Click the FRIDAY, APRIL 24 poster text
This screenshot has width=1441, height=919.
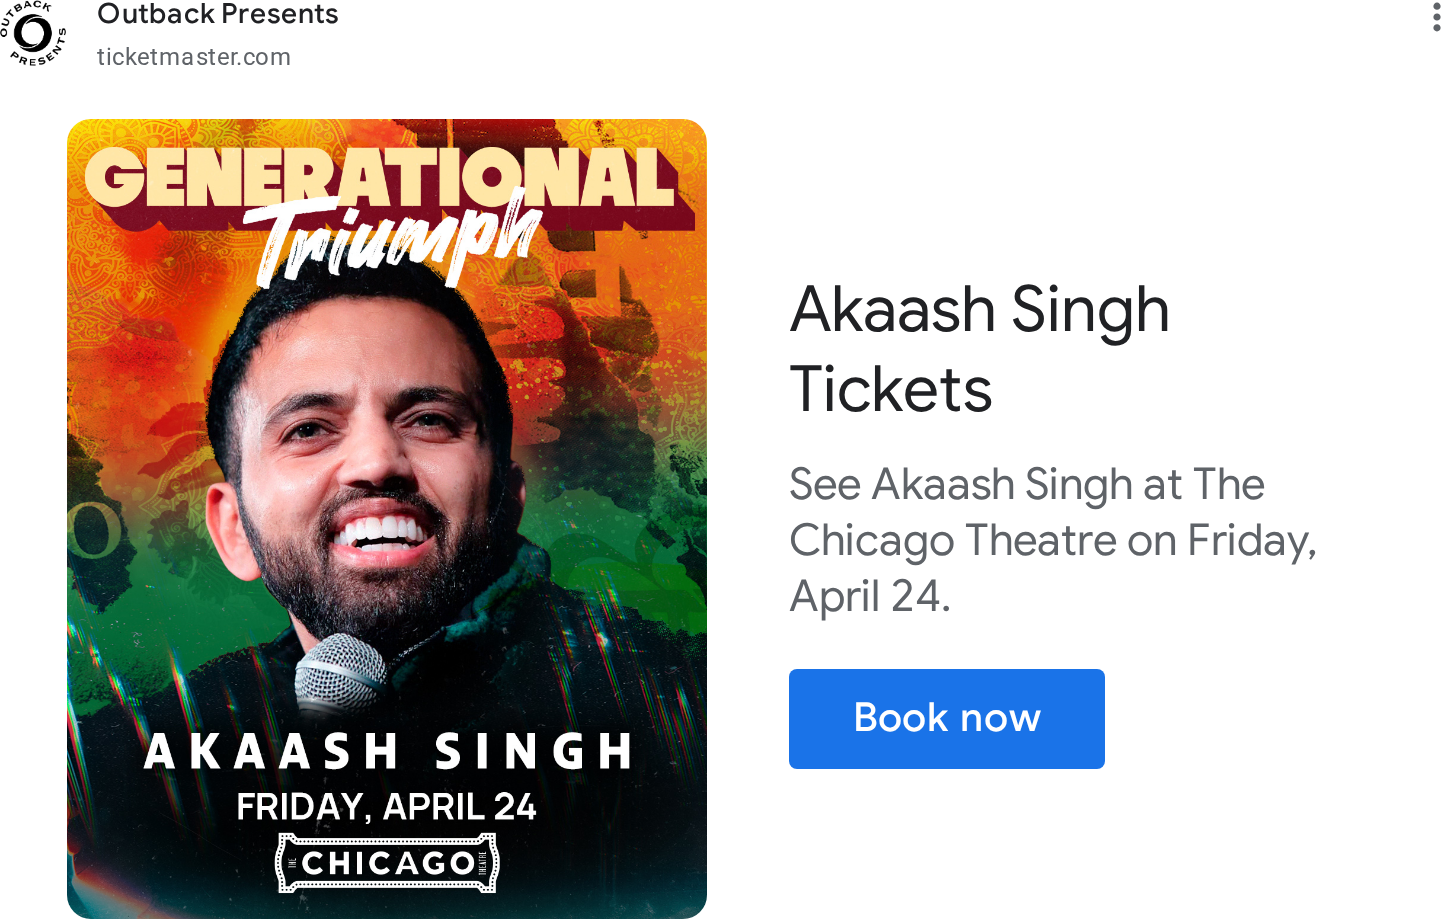(x=386, y=807)
